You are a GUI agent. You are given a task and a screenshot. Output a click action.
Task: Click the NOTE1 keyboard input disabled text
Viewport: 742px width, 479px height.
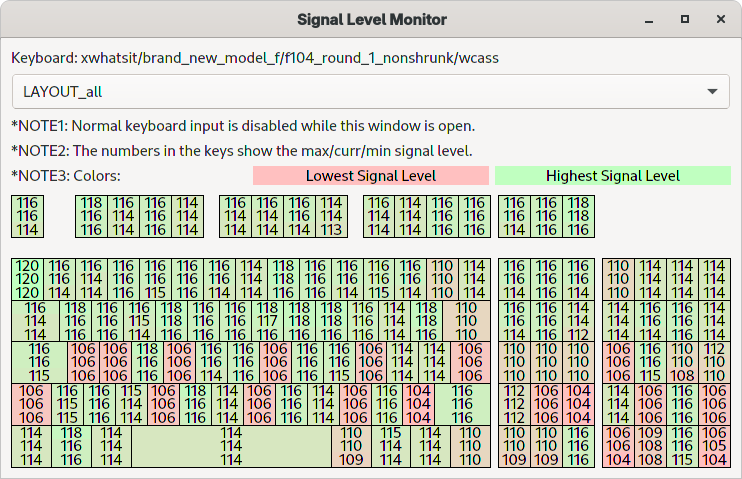pyautogui.click(x=243, y=126)
